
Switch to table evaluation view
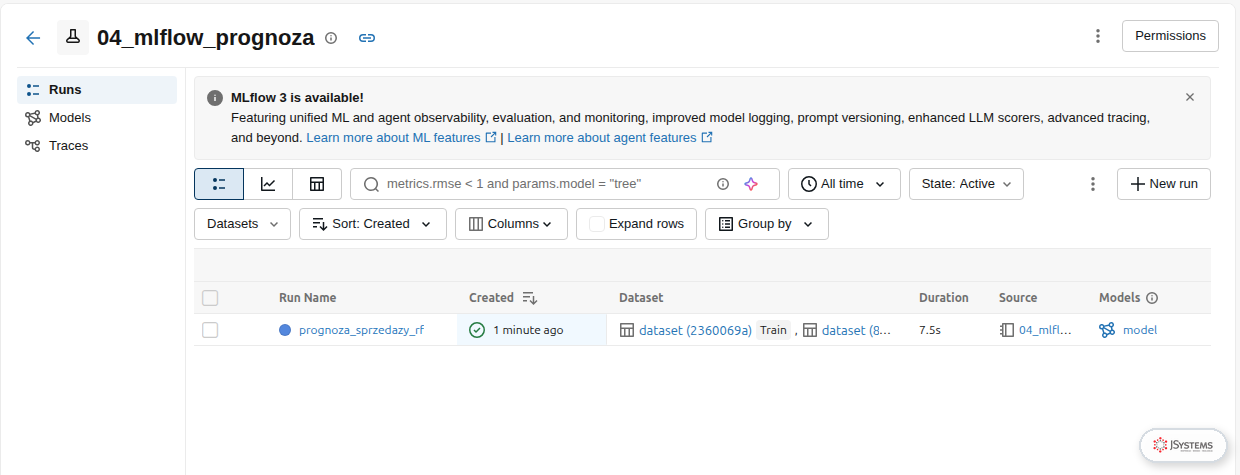[317, 184]
